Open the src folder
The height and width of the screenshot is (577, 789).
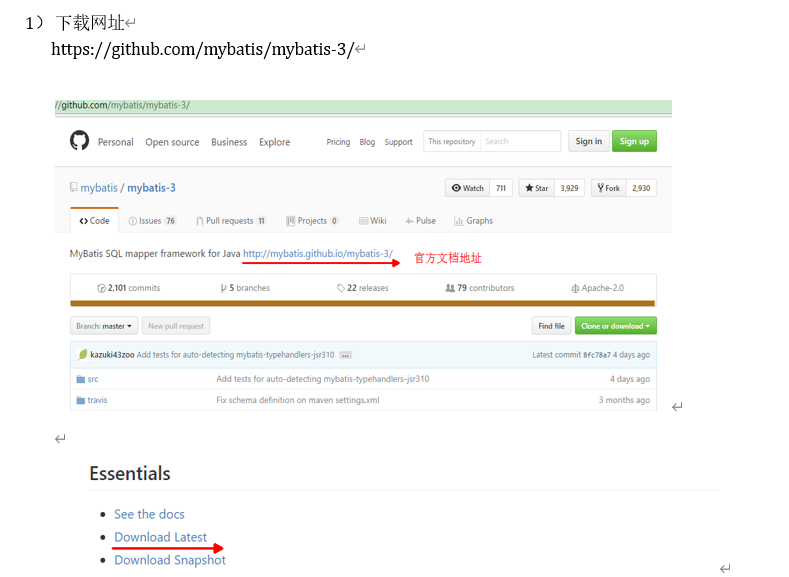93,379
